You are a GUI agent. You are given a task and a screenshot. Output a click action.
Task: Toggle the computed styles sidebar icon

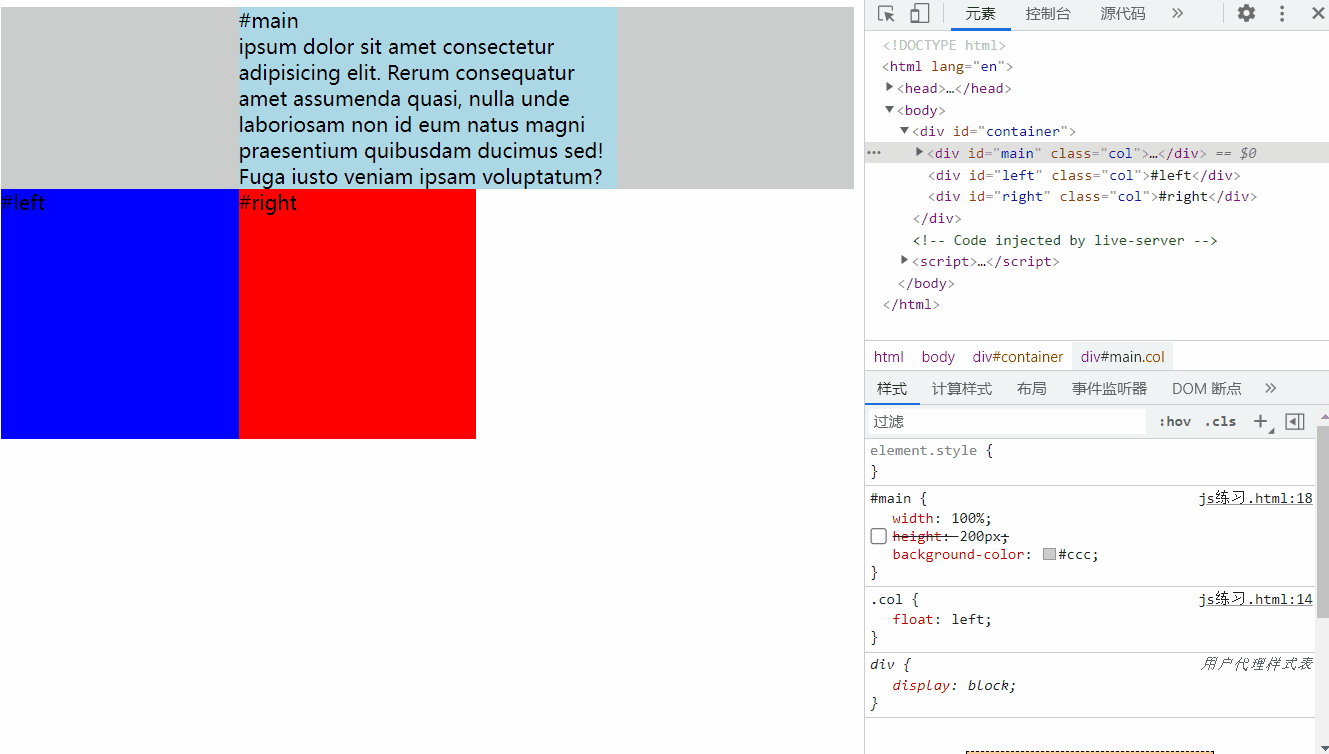1295,421
